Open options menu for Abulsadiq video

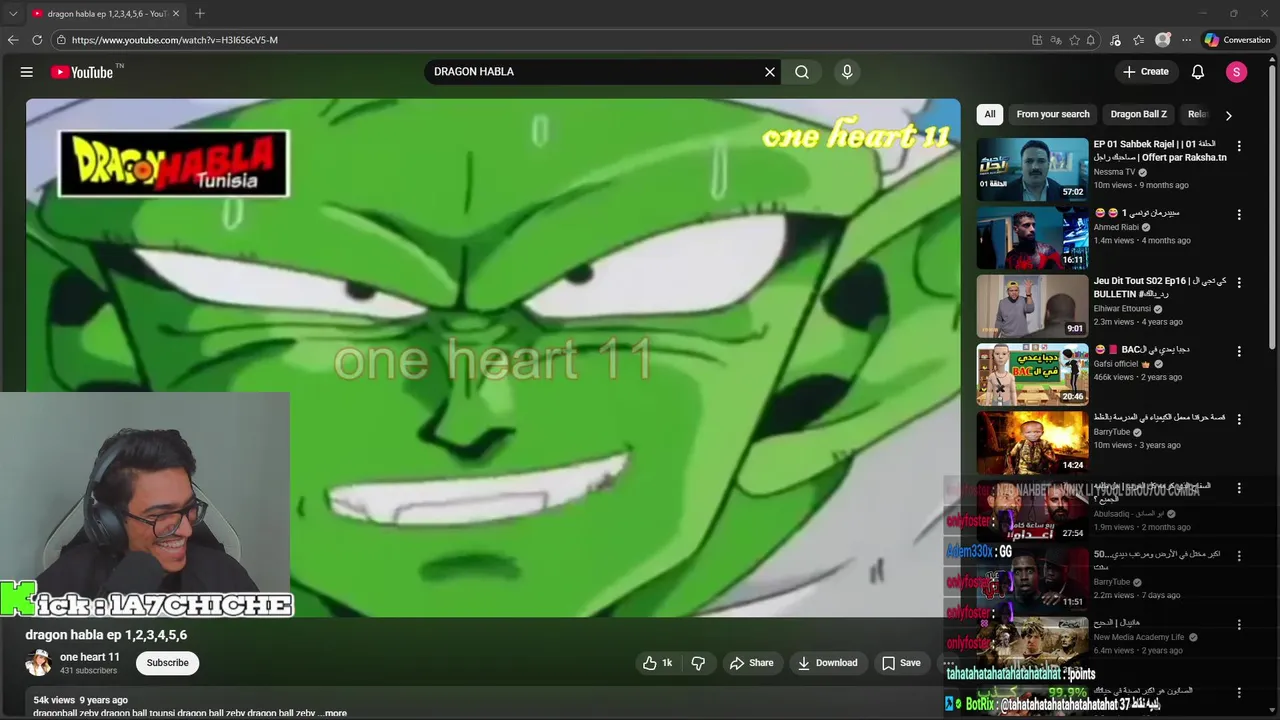[1239, 487]
